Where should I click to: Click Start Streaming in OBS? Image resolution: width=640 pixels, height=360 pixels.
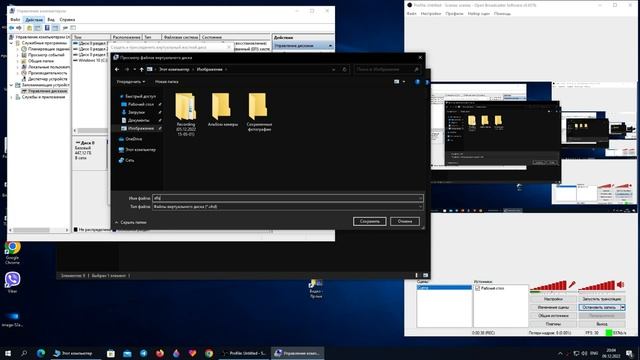tap(602, 299)
